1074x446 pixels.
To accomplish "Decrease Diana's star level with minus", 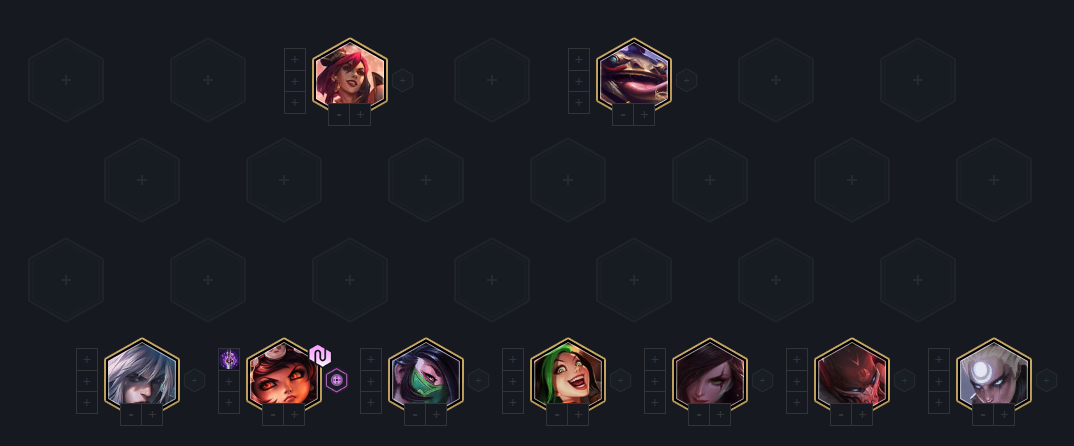I will point(983,414).
